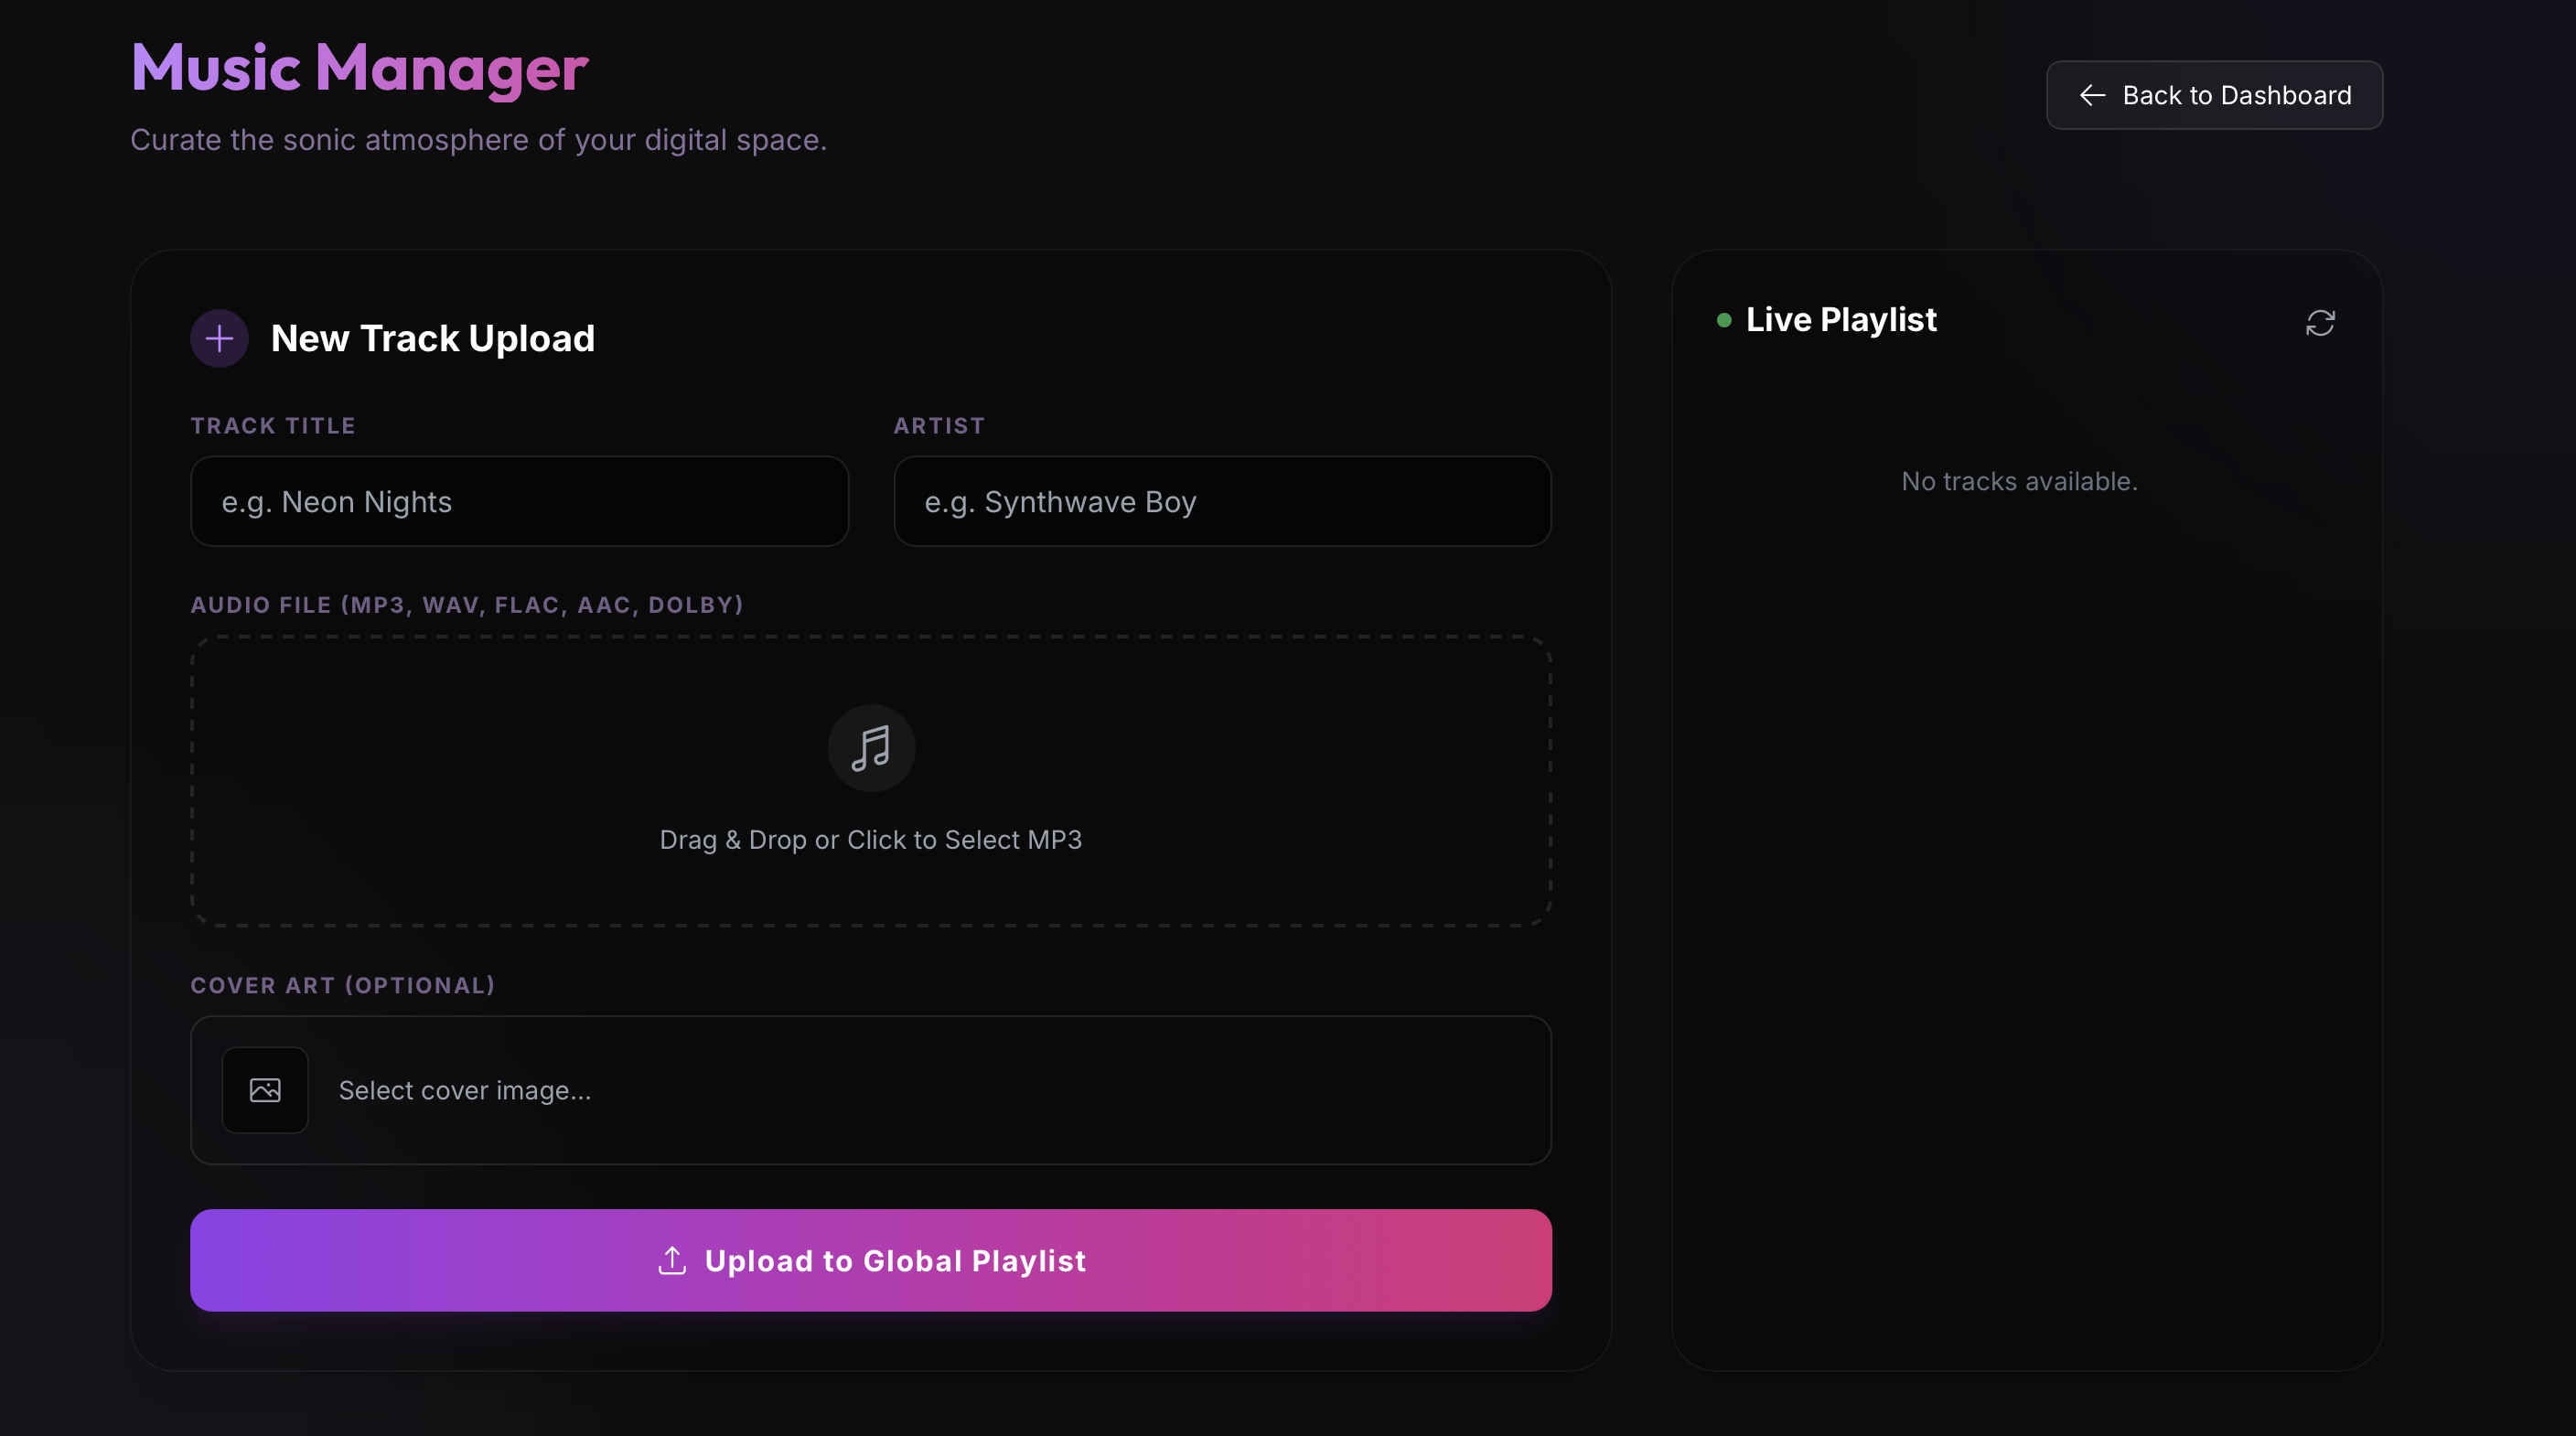Go back to the dashboard
Screen dimensions: 2576x1436
click(x=2214, y=95)
